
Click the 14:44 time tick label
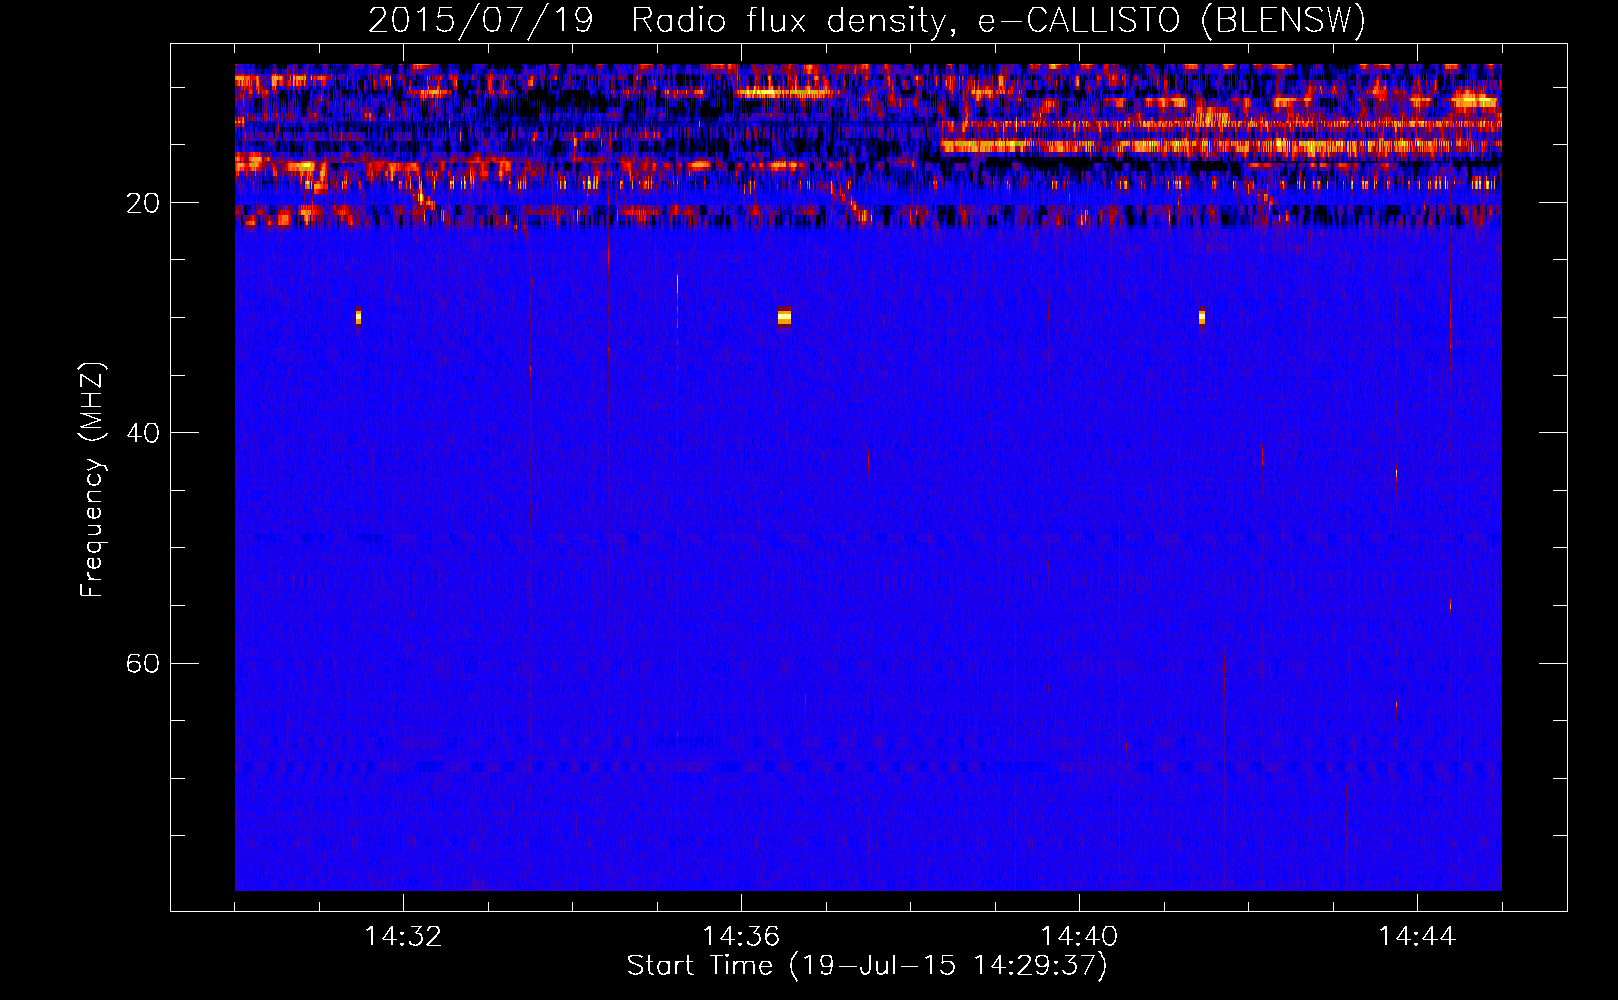tap(1417, 936)
